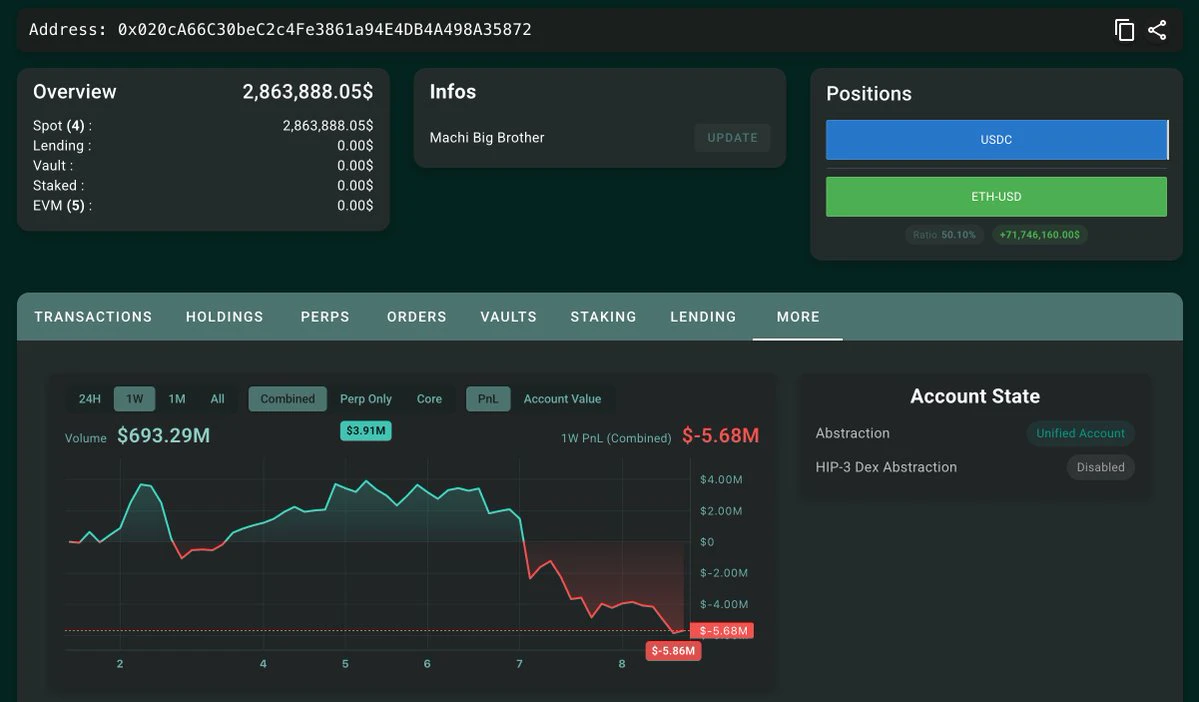Open the Holdings tab
1199x702 pixels.
(x=224, y=317)
